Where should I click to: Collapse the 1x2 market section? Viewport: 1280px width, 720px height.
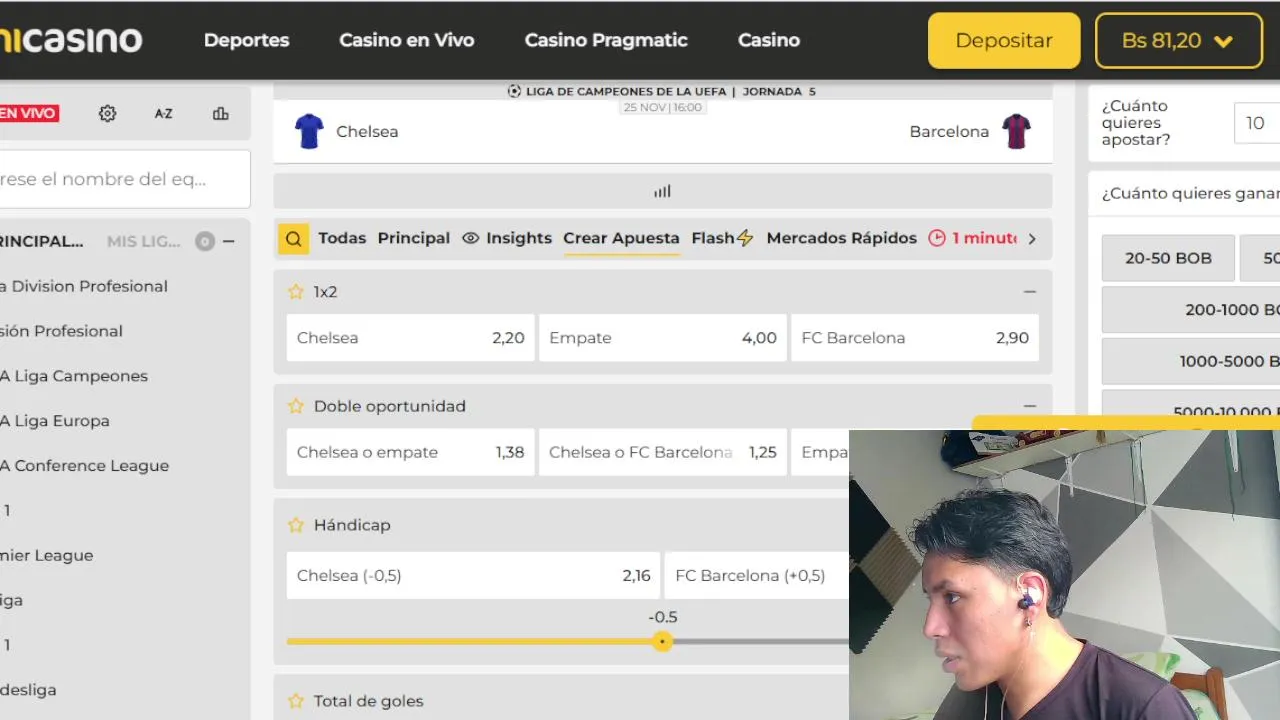pos(1030,292)
